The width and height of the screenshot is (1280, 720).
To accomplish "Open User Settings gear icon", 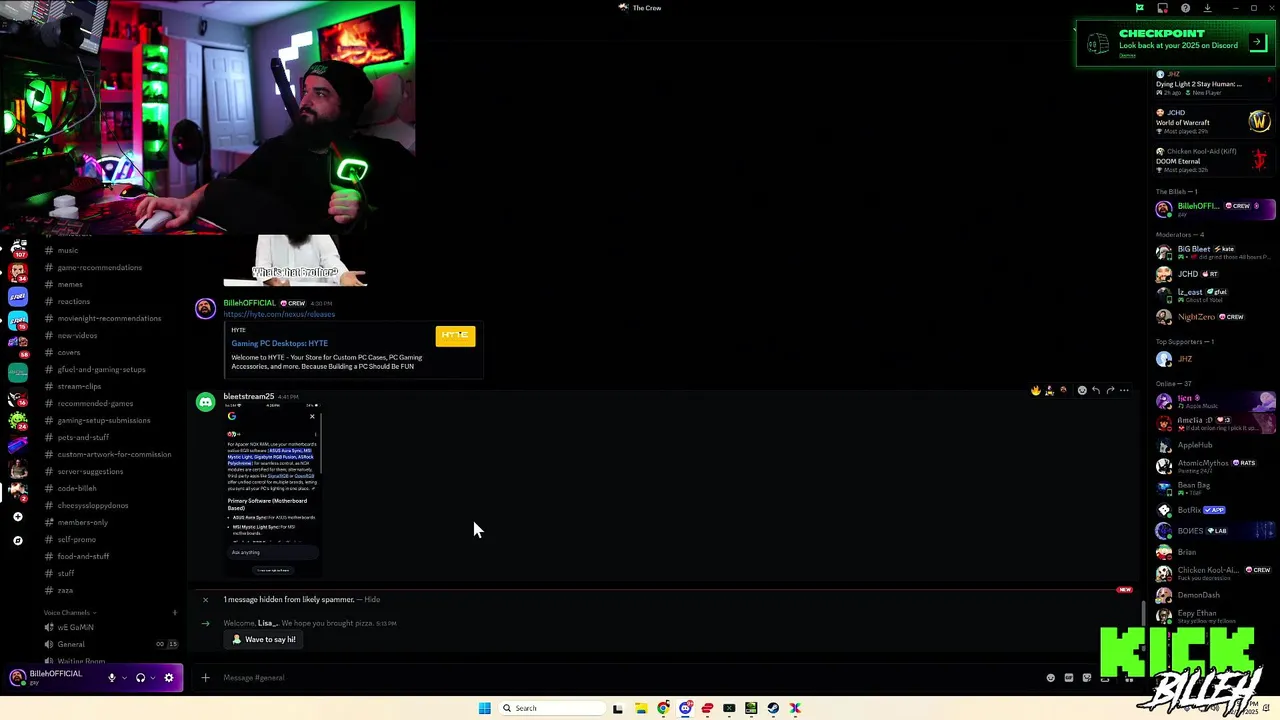I will (169, 677).
